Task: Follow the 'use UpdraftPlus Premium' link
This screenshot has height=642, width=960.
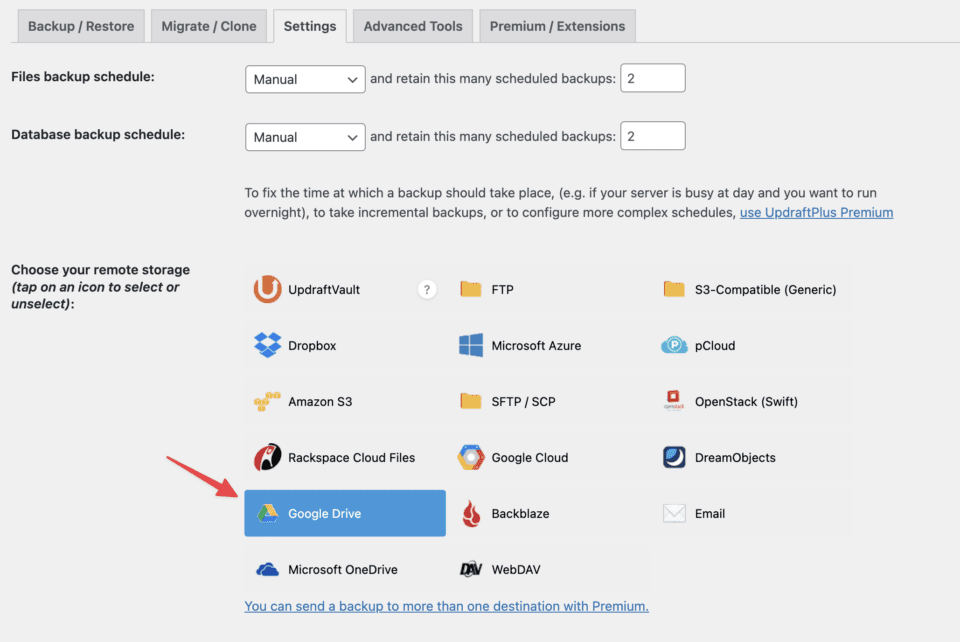Action: tap(816, 212)
